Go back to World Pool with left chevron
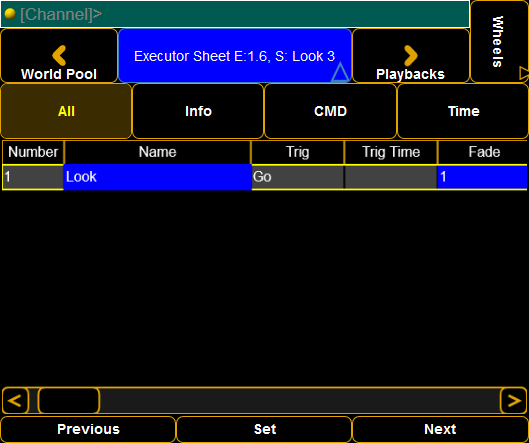 59,56
